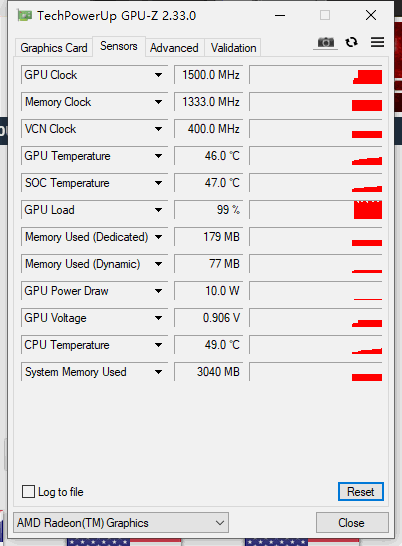Click the camera screenshot icon
Screen dimensions: 402x546
tap(325, 42)
